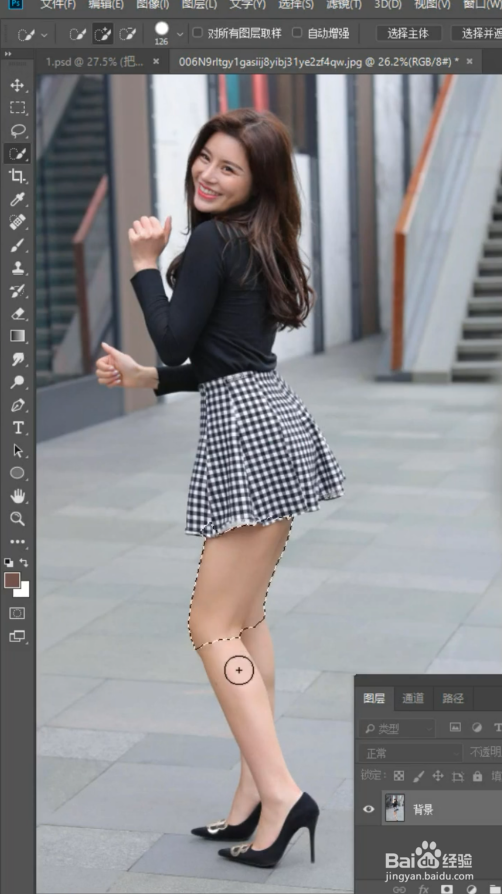Close the 006N9rltgy1gasiij8yibj31ye2zf4qw.jpg tab

470,61
